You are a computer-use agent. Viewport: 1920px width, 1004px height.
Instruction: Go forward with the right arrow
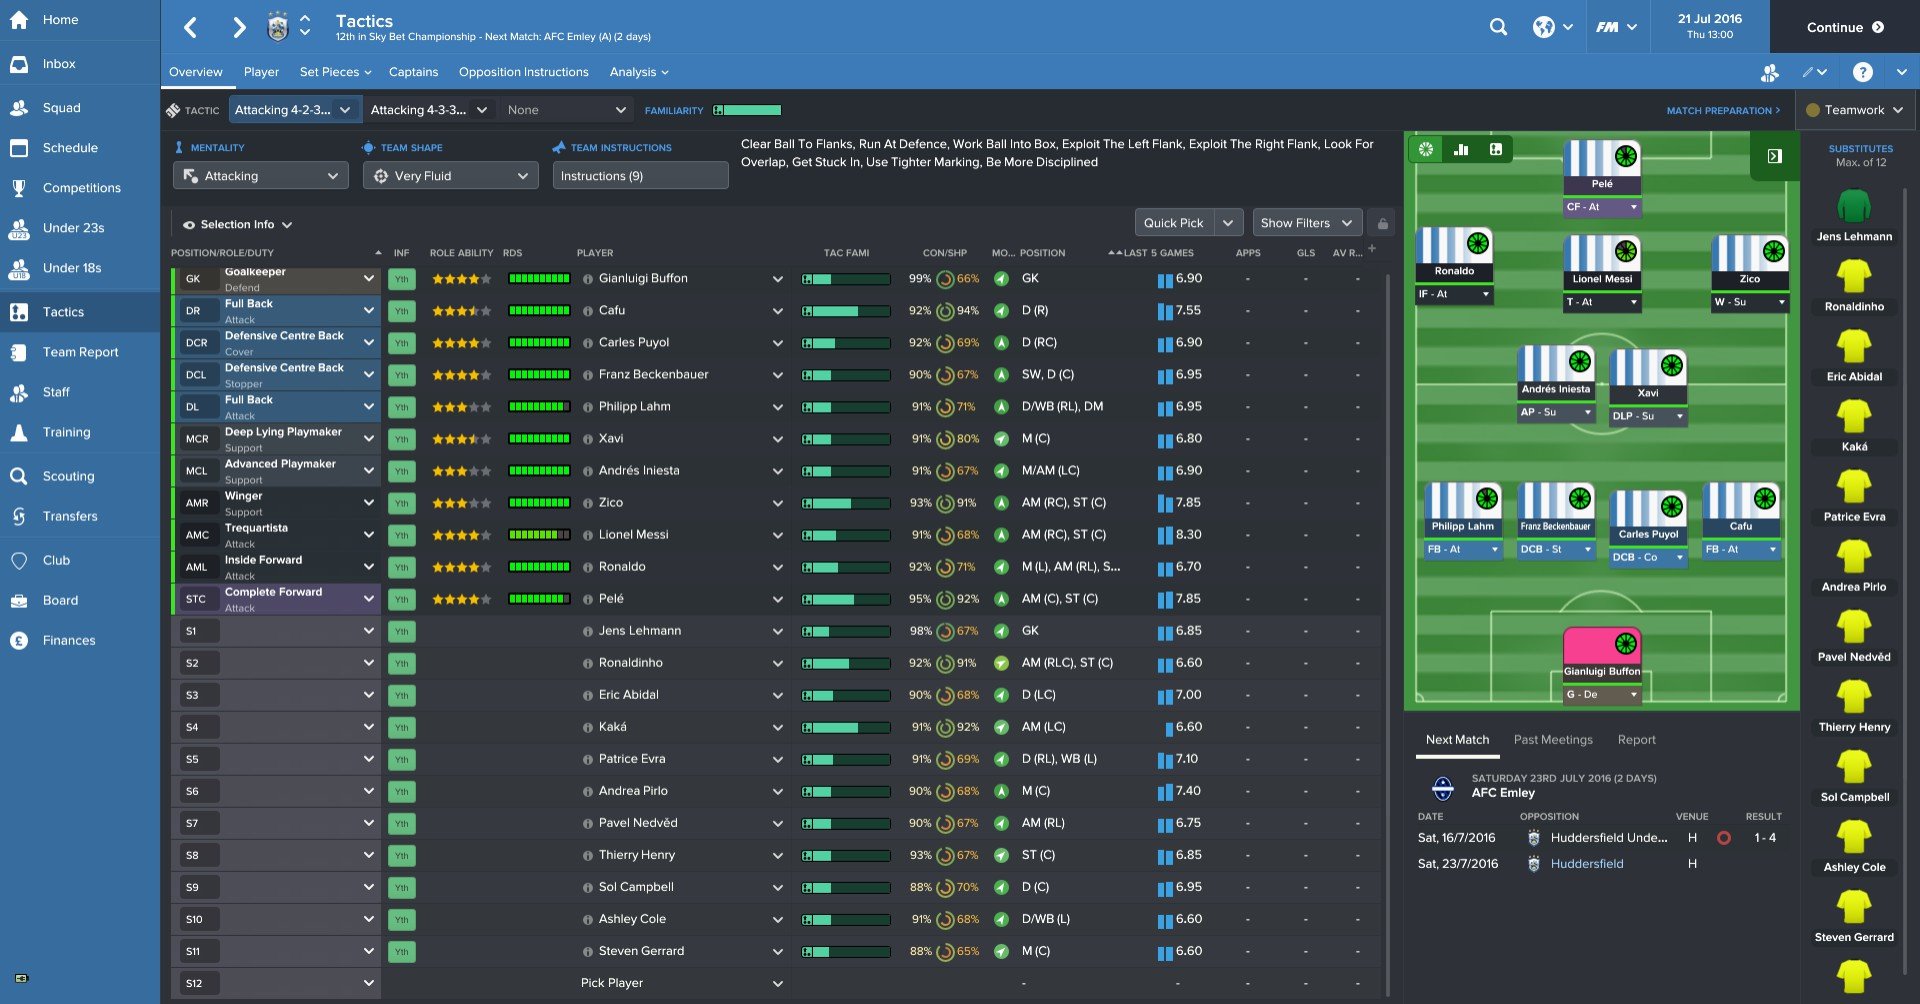tap(238, 28)
